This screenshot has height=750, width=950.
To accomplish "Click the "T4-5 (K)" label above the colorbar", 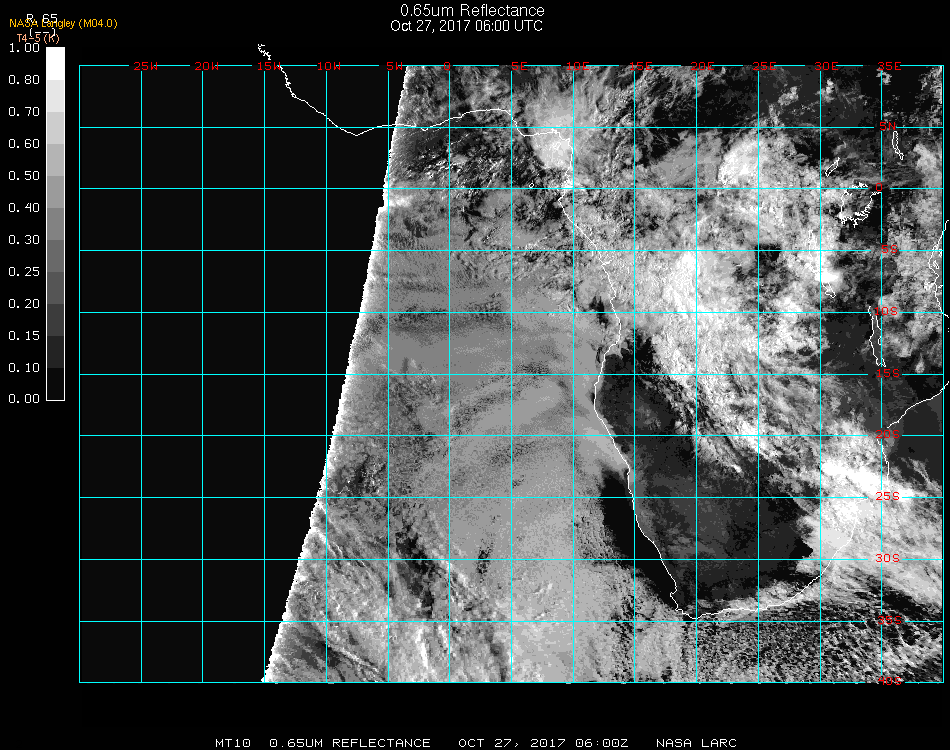I will tap(38, 38).
